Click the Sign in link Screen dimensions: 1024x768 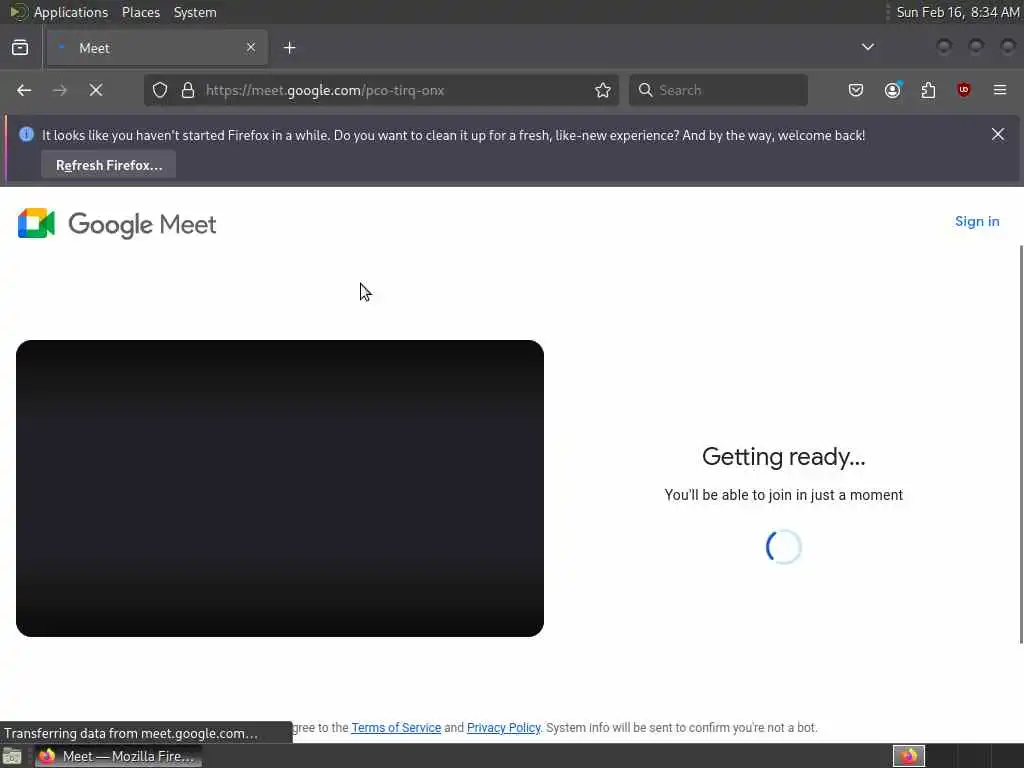click(x=977, y=221)
